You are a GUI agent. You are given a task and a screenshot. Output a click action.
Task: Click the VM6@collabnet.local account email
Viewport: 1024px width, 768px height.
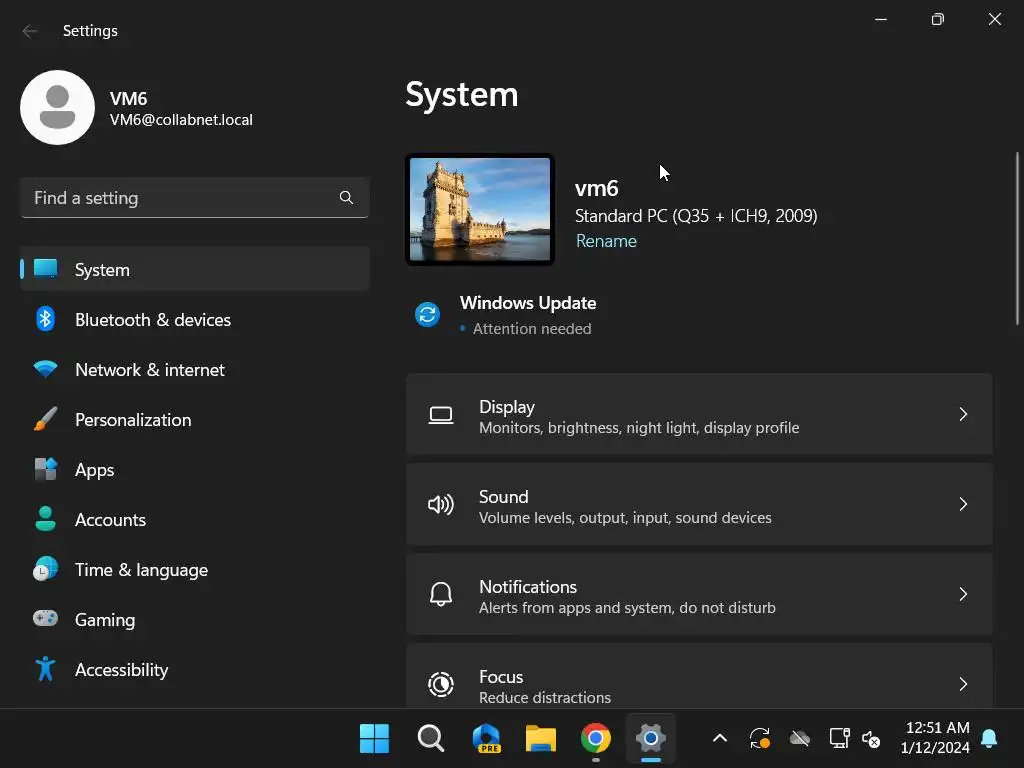(x=181, y=120)
